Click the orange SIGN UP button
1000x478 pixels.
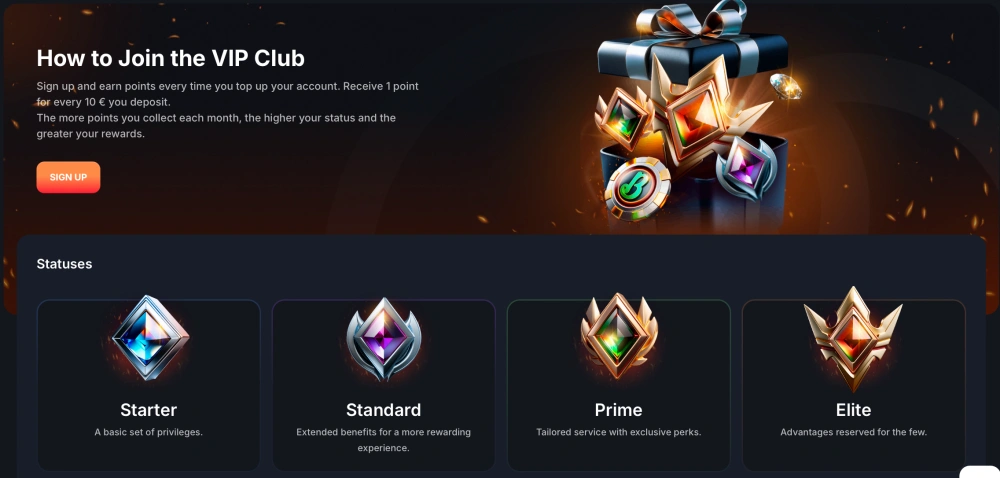[x=68, y=177]
